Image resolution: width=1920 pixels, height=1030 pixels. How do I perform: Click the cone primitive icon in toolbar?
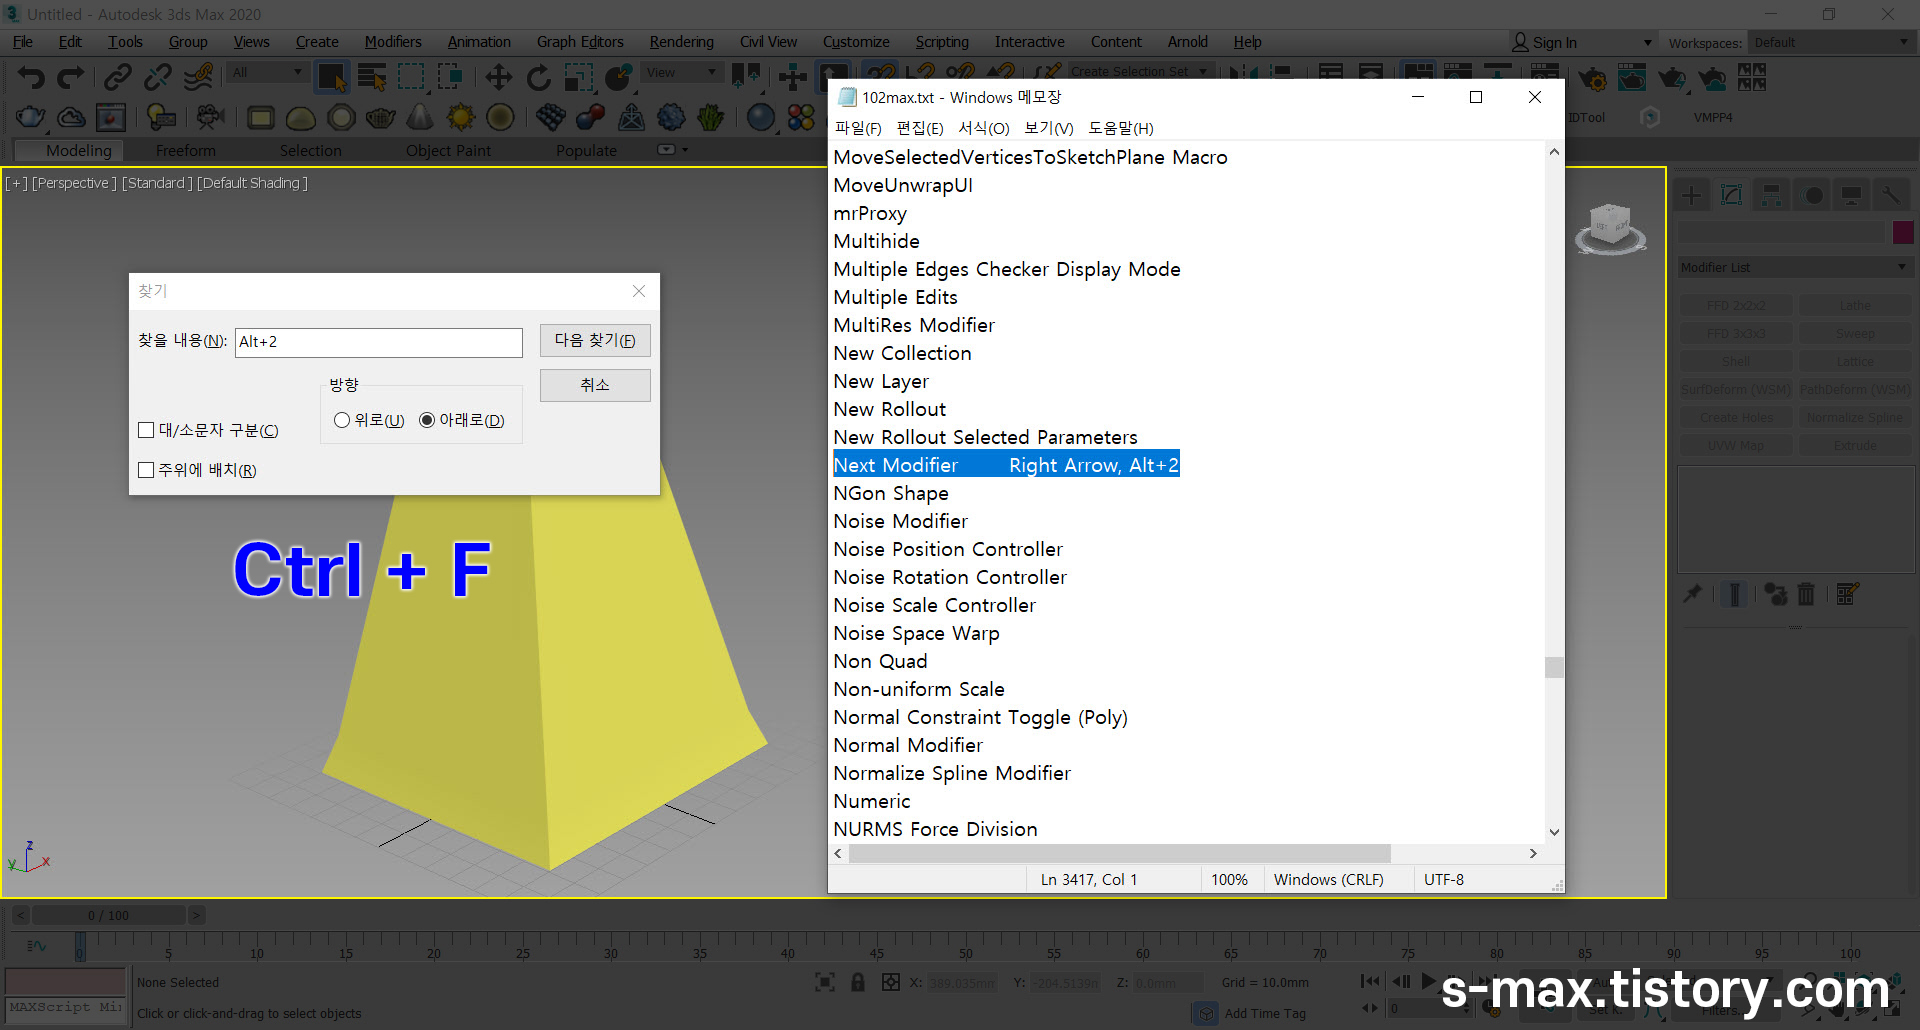[x=420, y=117]
